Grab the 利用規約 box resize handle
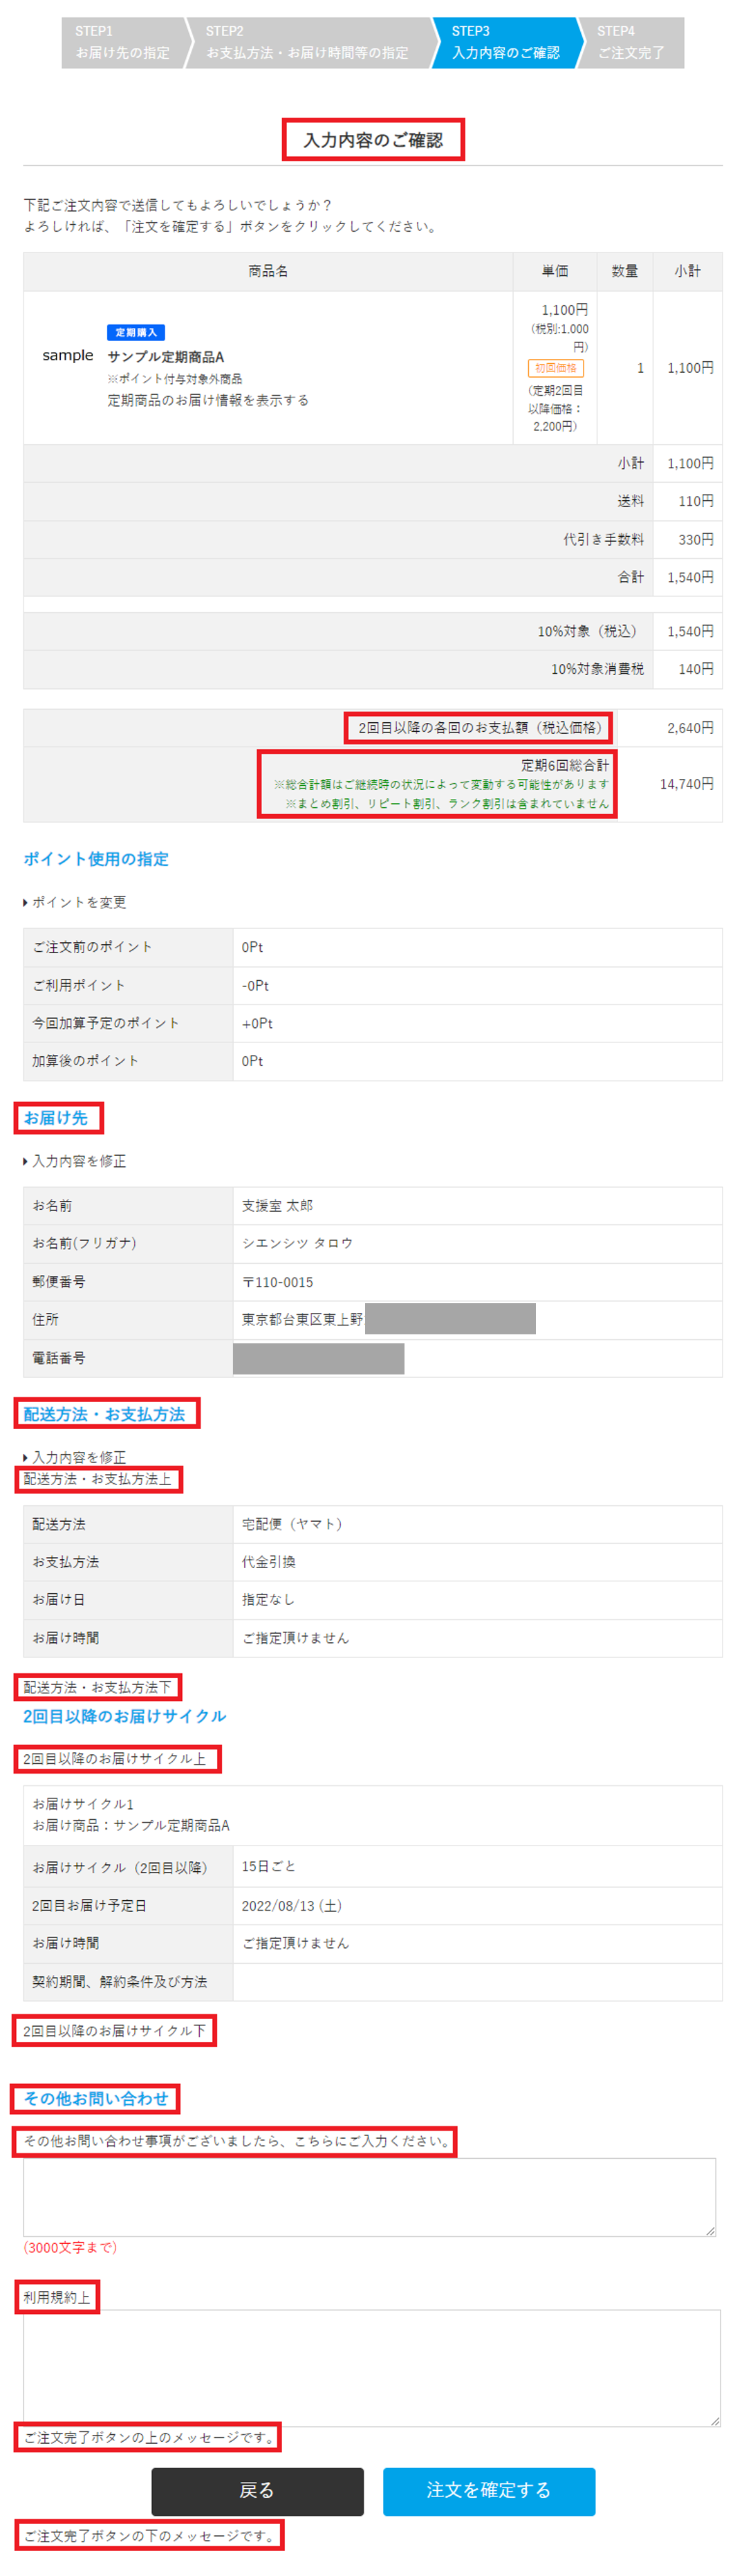753x2576 pixels. 715,2421
